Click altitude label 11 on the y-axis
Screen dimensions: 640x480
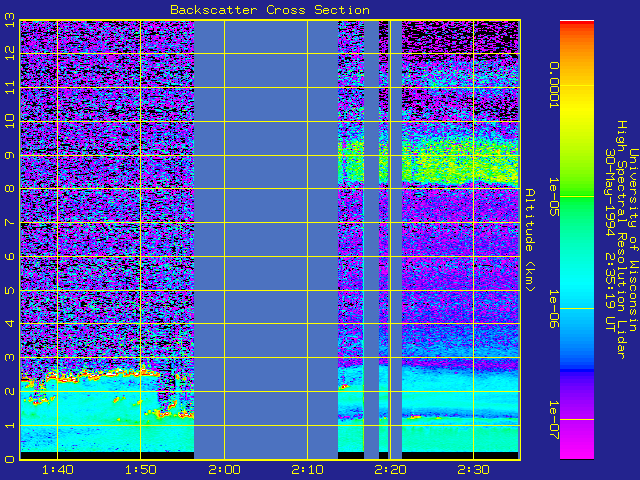pyautogui.click(x=10, y=87)
